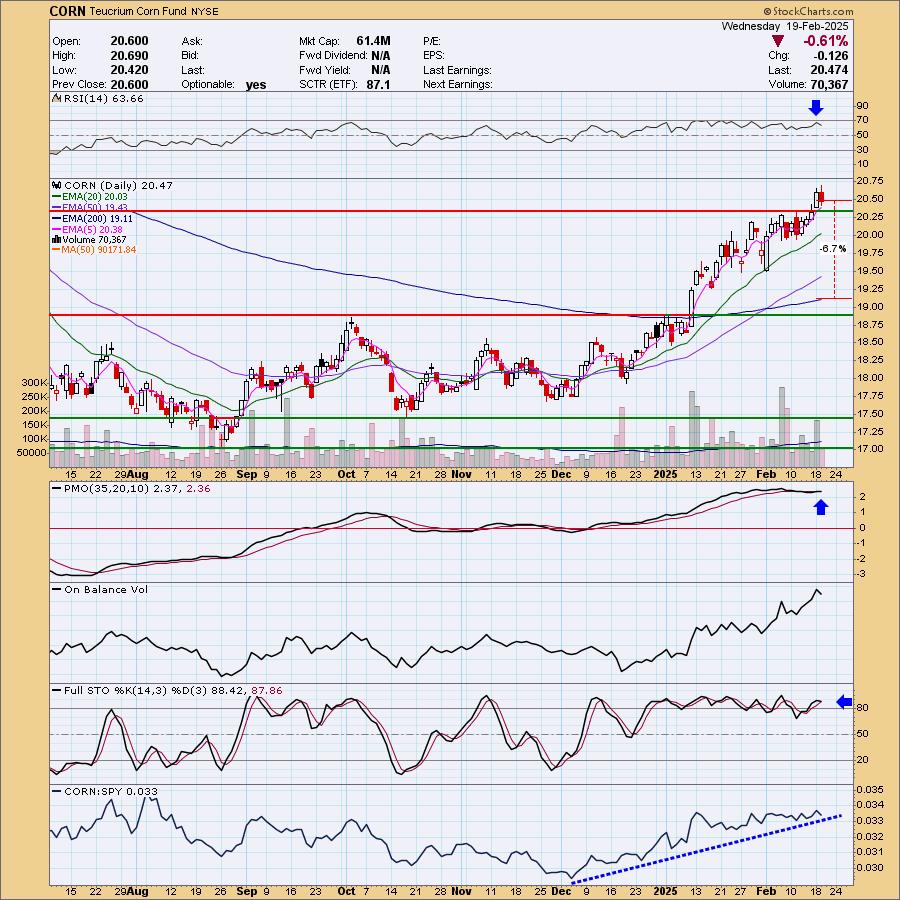Click the -6.7% stop level annotation

point(832,249)
